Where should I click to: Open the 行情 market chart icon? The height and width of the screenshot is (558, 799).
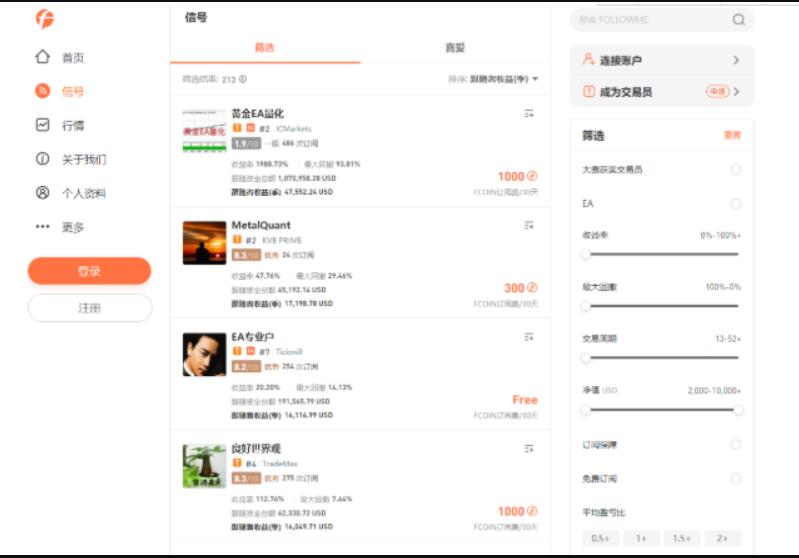tap(43, 125)
